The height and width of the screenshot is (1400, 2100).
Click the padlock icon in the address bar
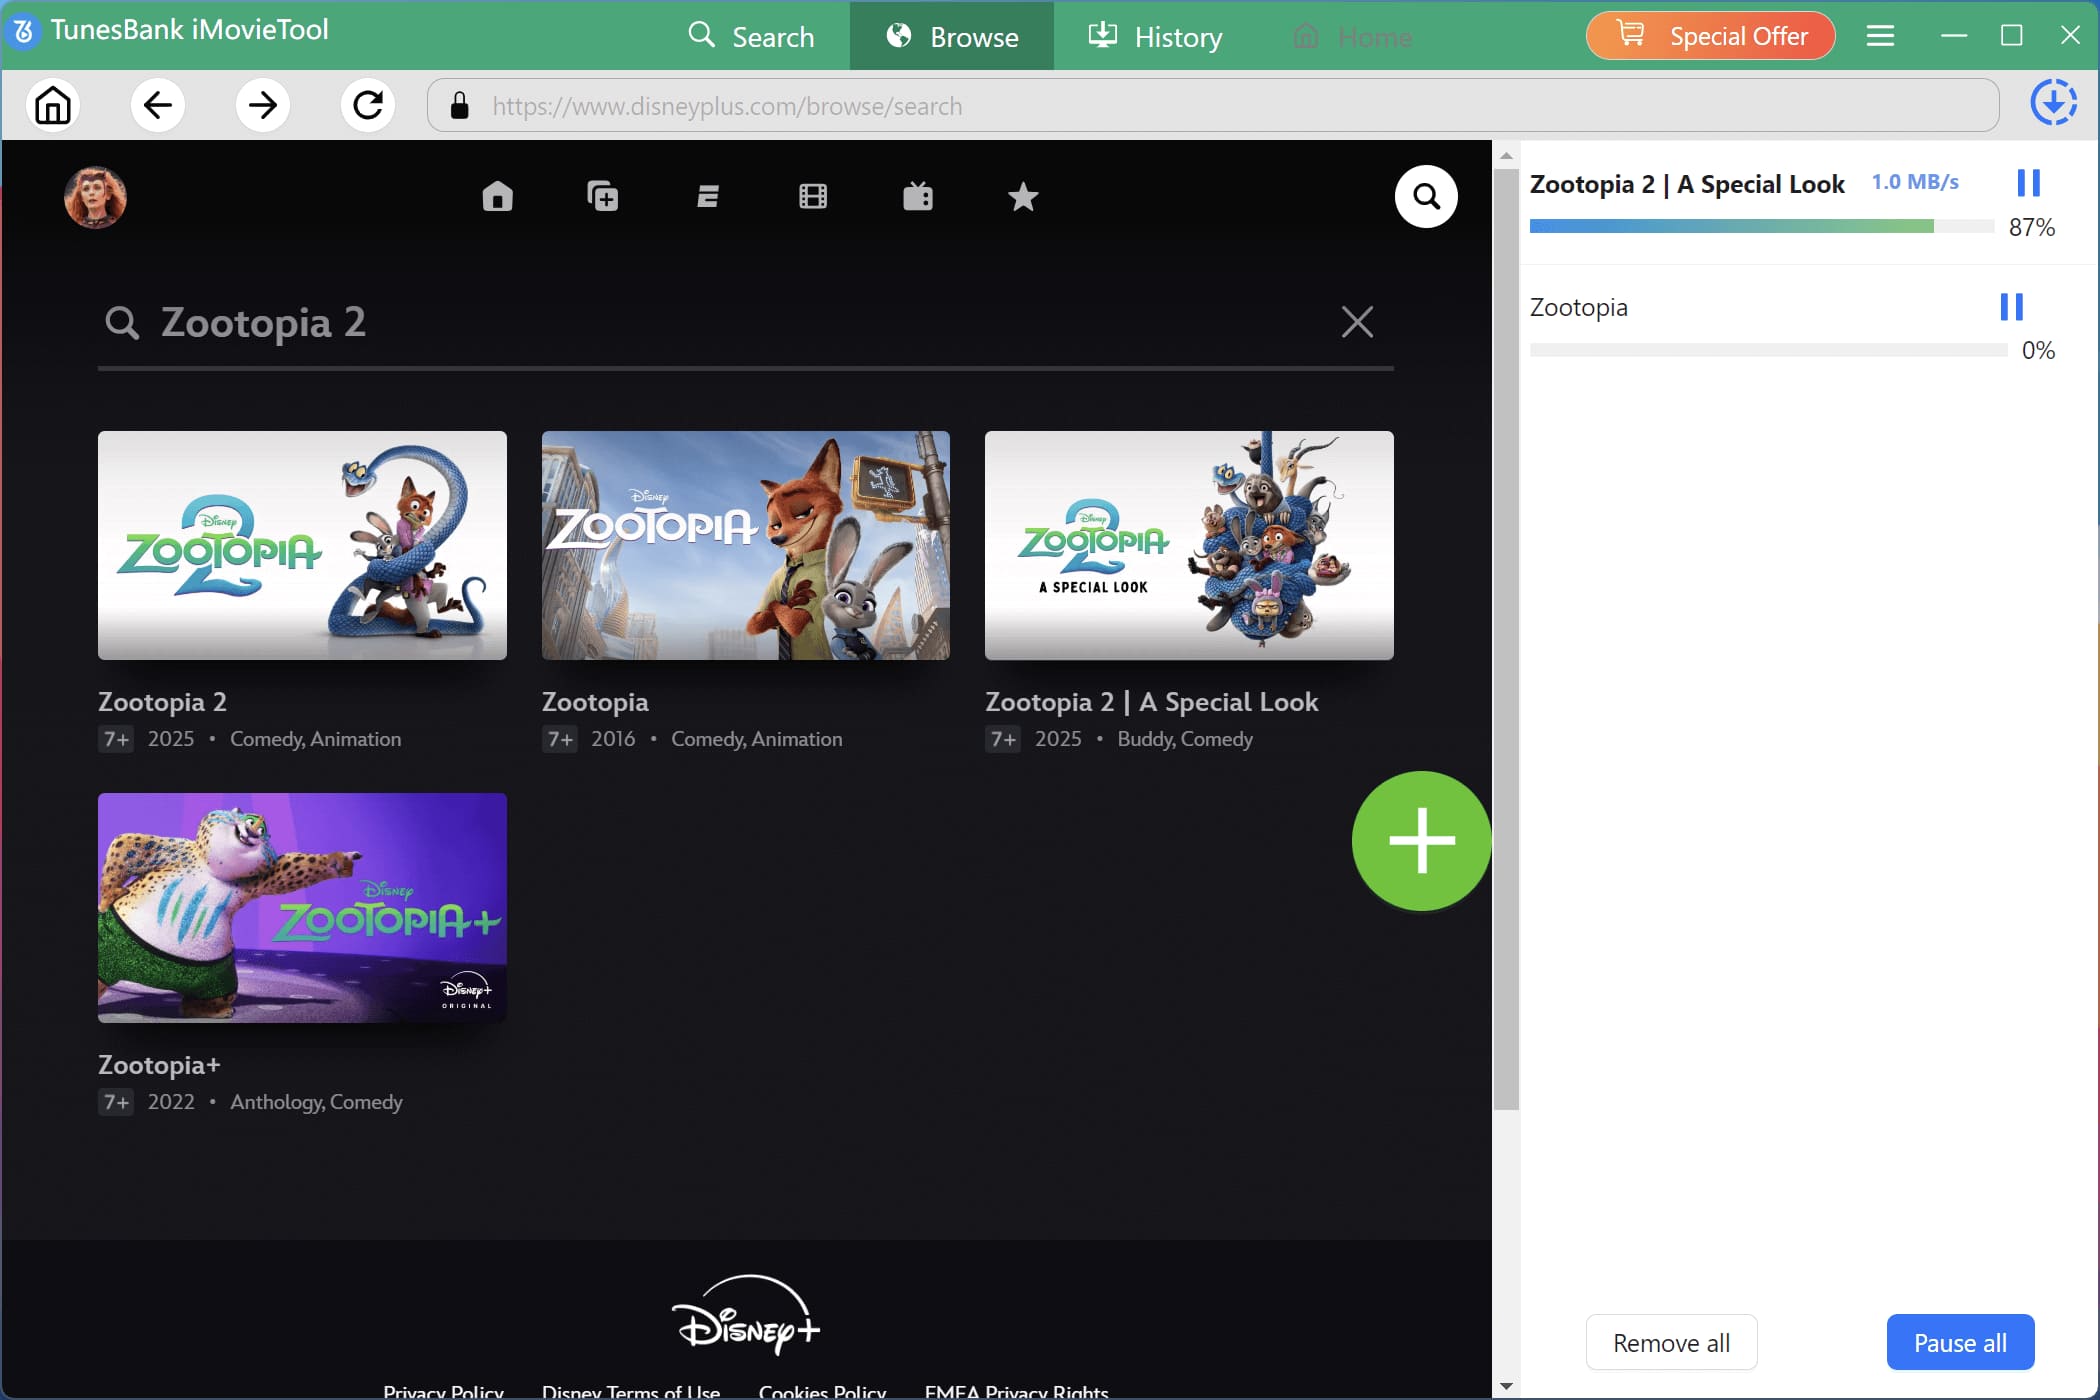[x=459, y=105]
